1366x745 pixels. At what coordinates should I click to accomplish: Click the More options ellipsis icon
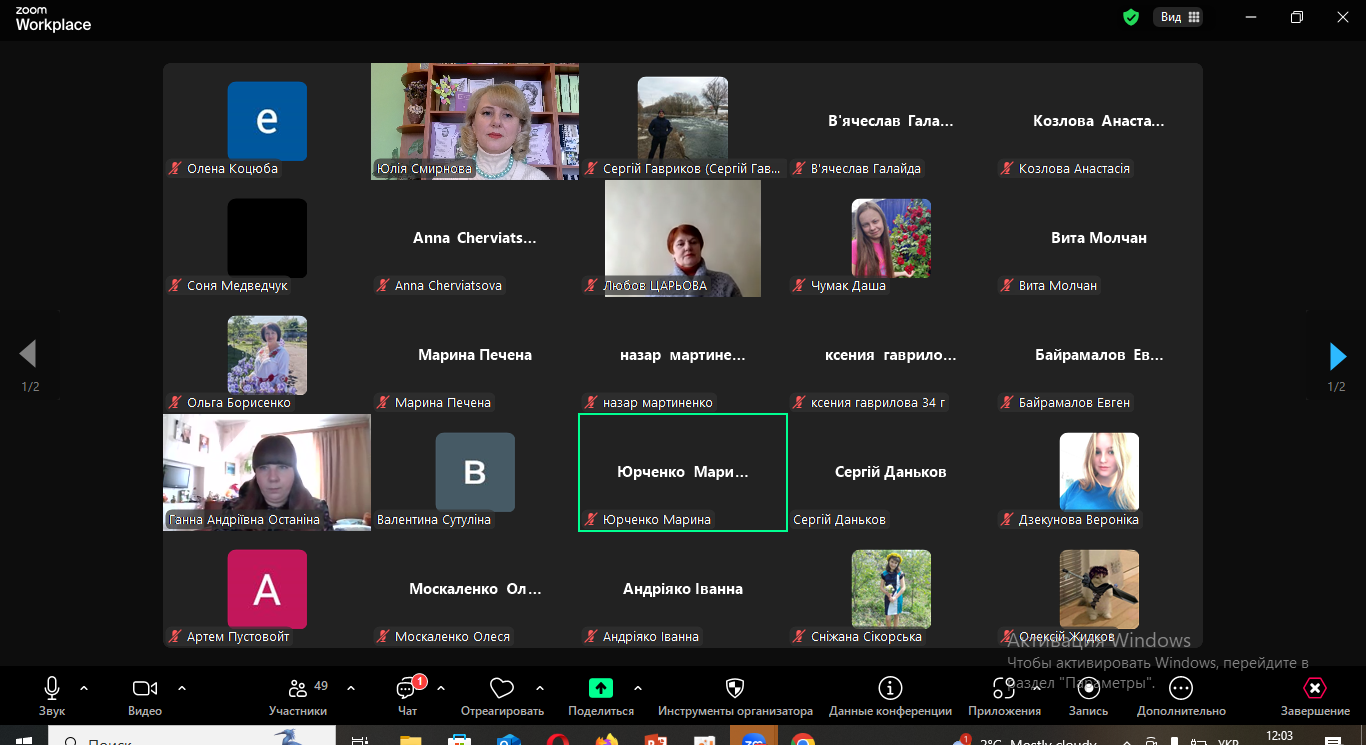coord(1181,688)
